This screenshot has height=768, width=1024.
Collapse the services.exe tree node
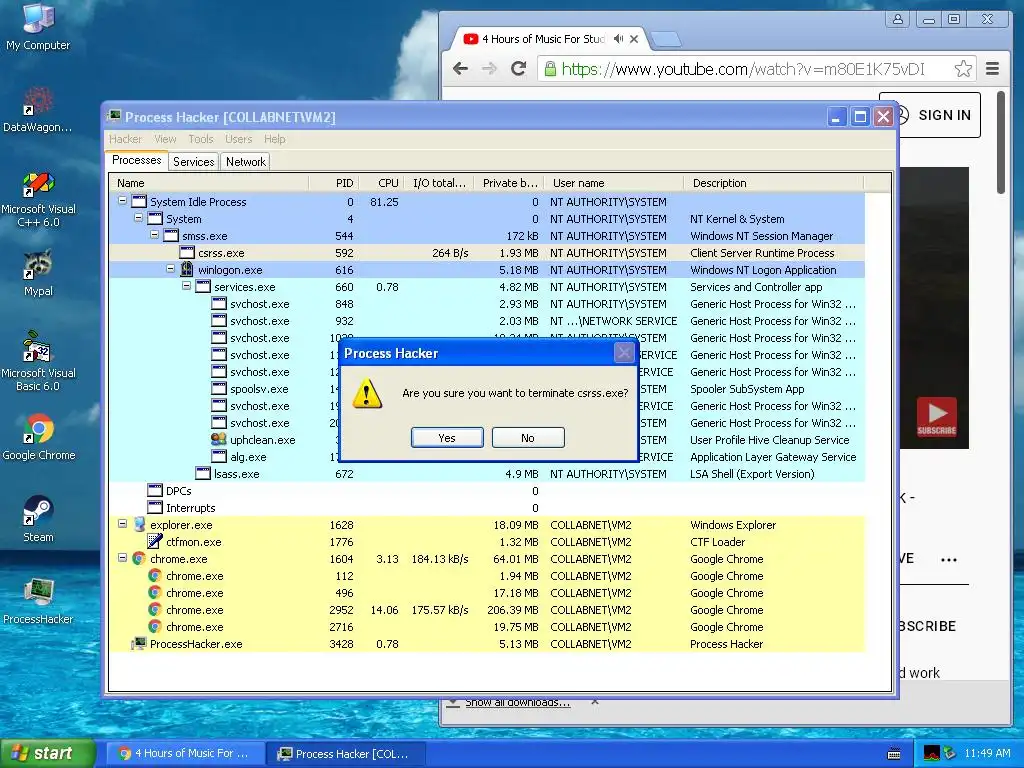[x=186, y=286]
